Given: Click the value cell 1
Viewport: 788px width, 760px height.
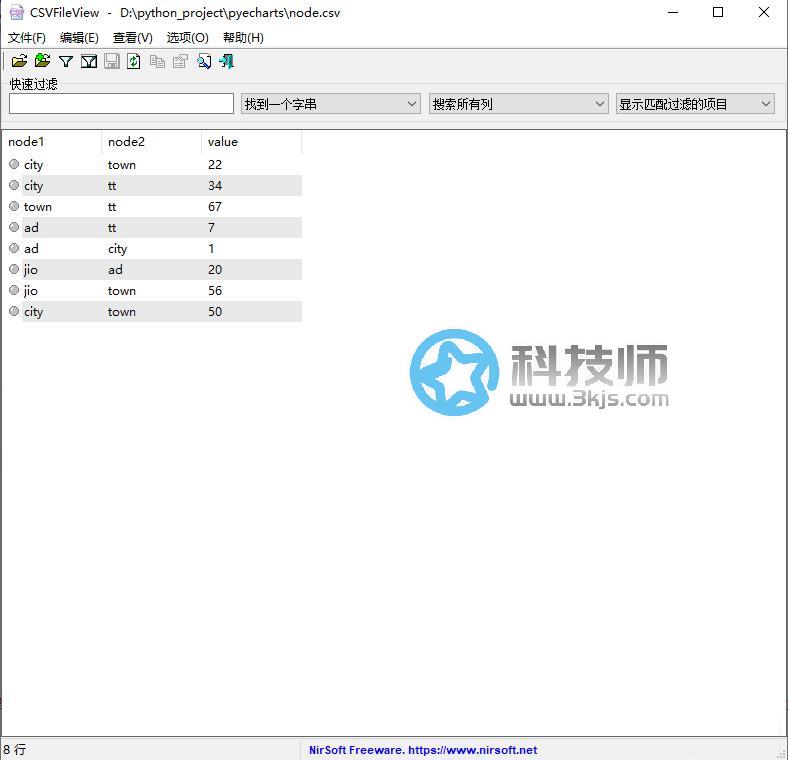Looking at the screenshot, I should 211,248.
